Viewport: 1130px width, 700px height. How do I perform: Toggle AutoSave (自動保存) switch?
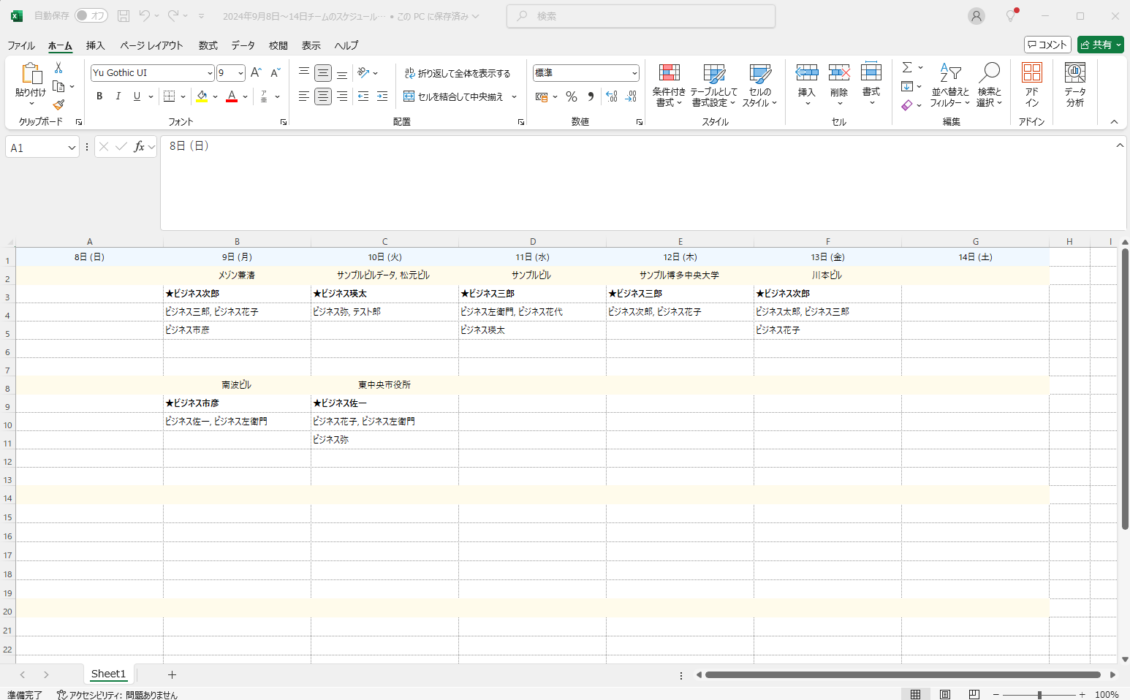(91, 16)
